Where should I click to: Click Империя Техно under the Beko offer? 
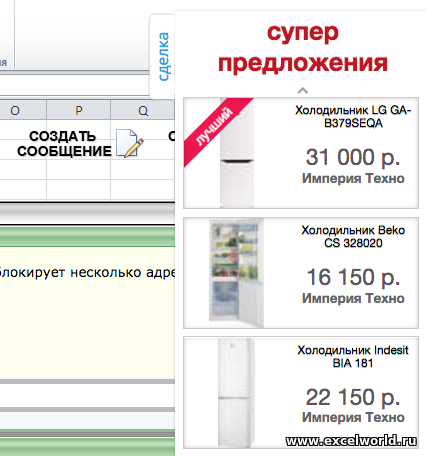point(353,298)
